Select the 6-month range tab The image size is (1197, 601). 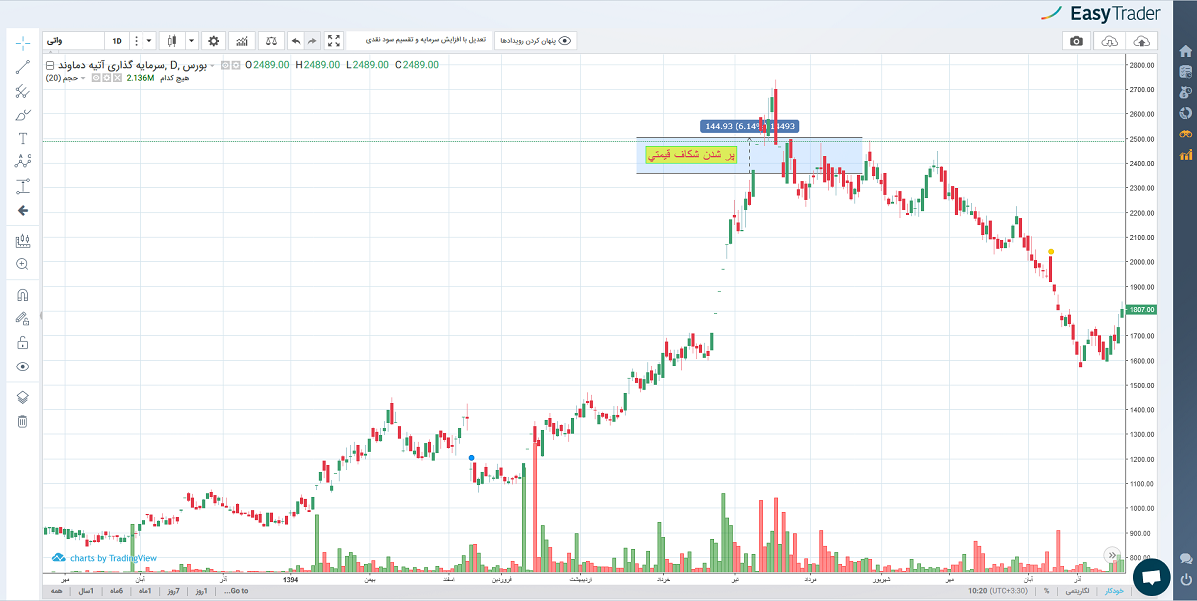coord(116,591)
